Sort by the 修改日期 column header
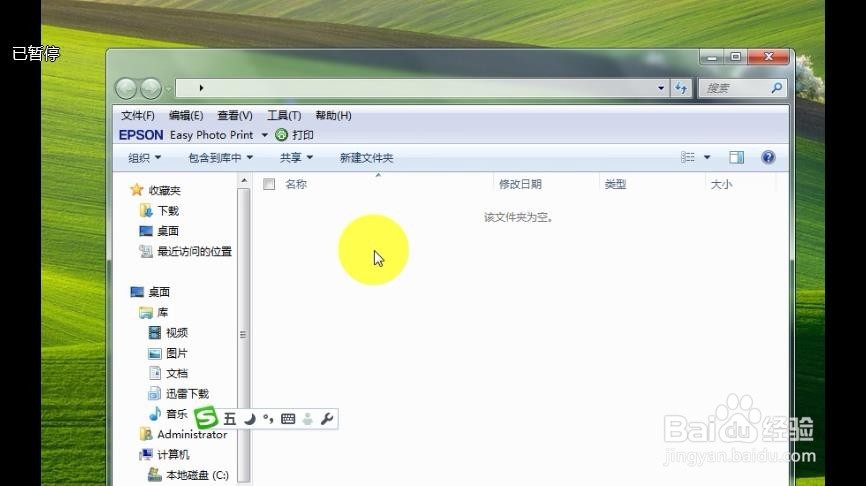This screenshot has height=486, width=866. pyautogui.click(x=520, y=184)
